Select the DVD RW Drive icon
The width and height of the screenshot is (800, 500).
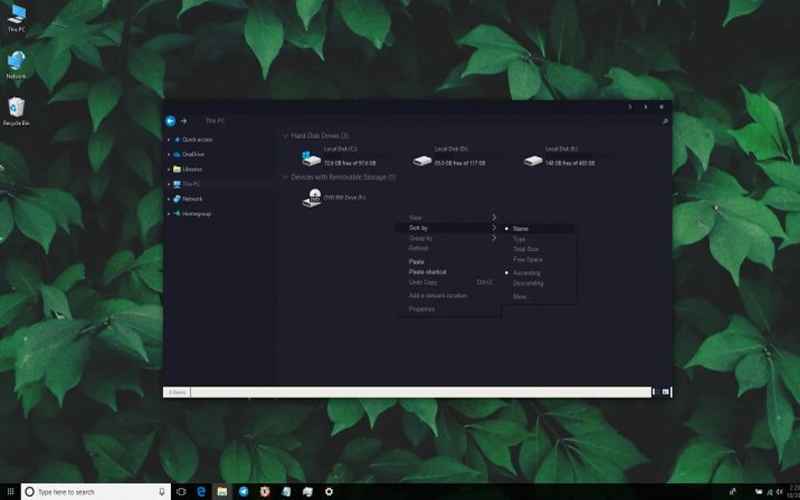pos(312,197)
